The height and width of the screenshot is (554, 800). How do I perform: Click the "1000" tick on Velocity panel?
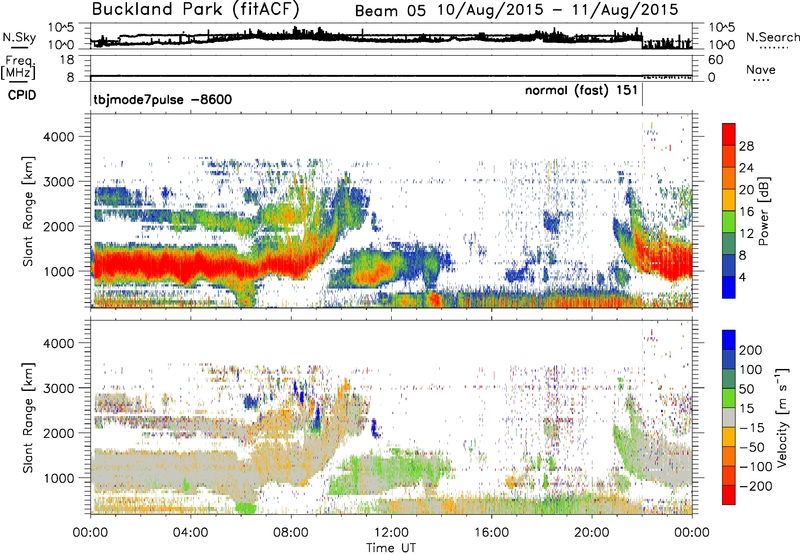pos(58,478)
